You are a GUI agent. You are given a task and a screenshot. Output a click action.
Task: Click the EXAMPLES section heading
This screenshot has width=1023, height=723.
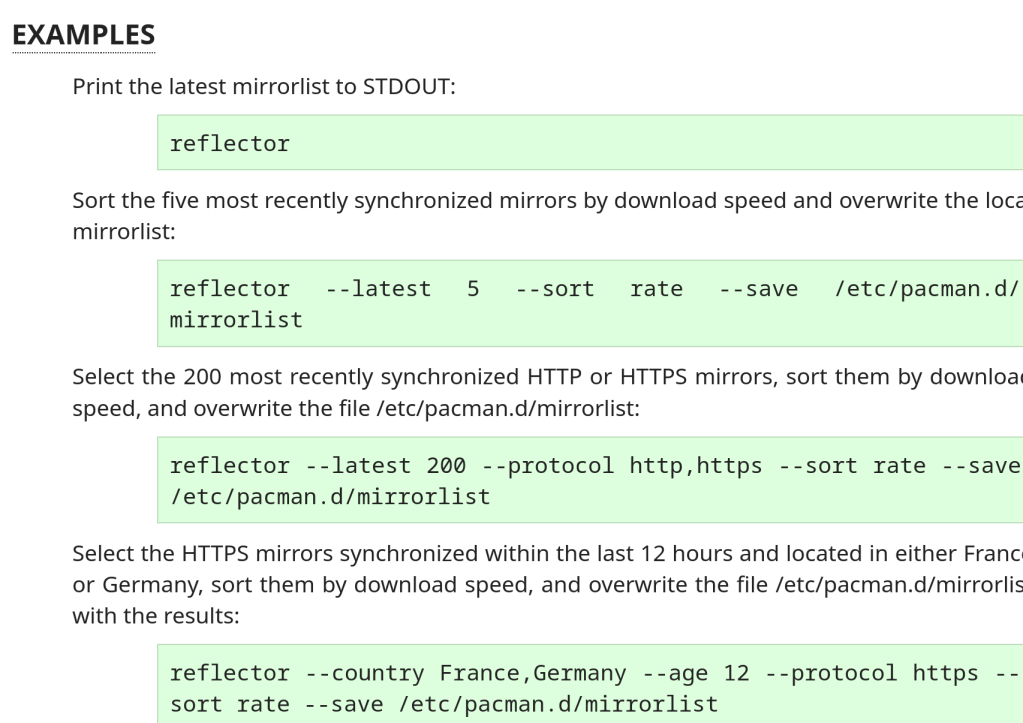coord(84,35)
